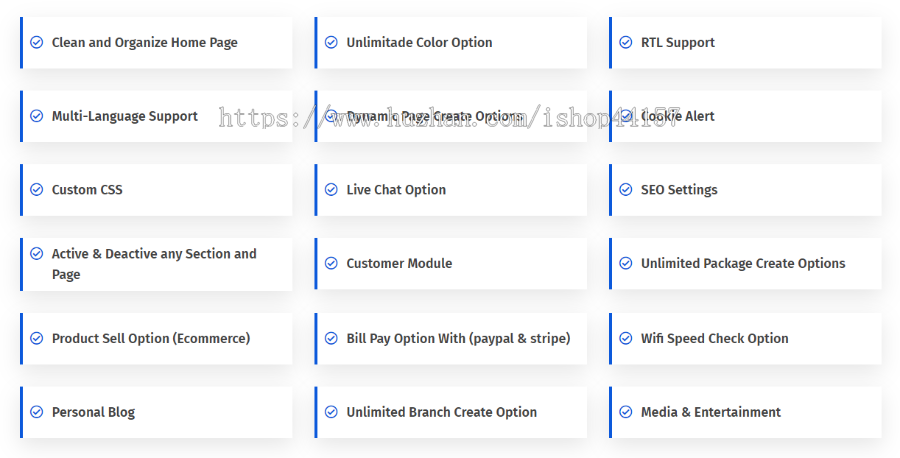Viewport: 900px width, 458px height.
Task: Click the check icon beside RTL Support
Action: pos(626,42)
